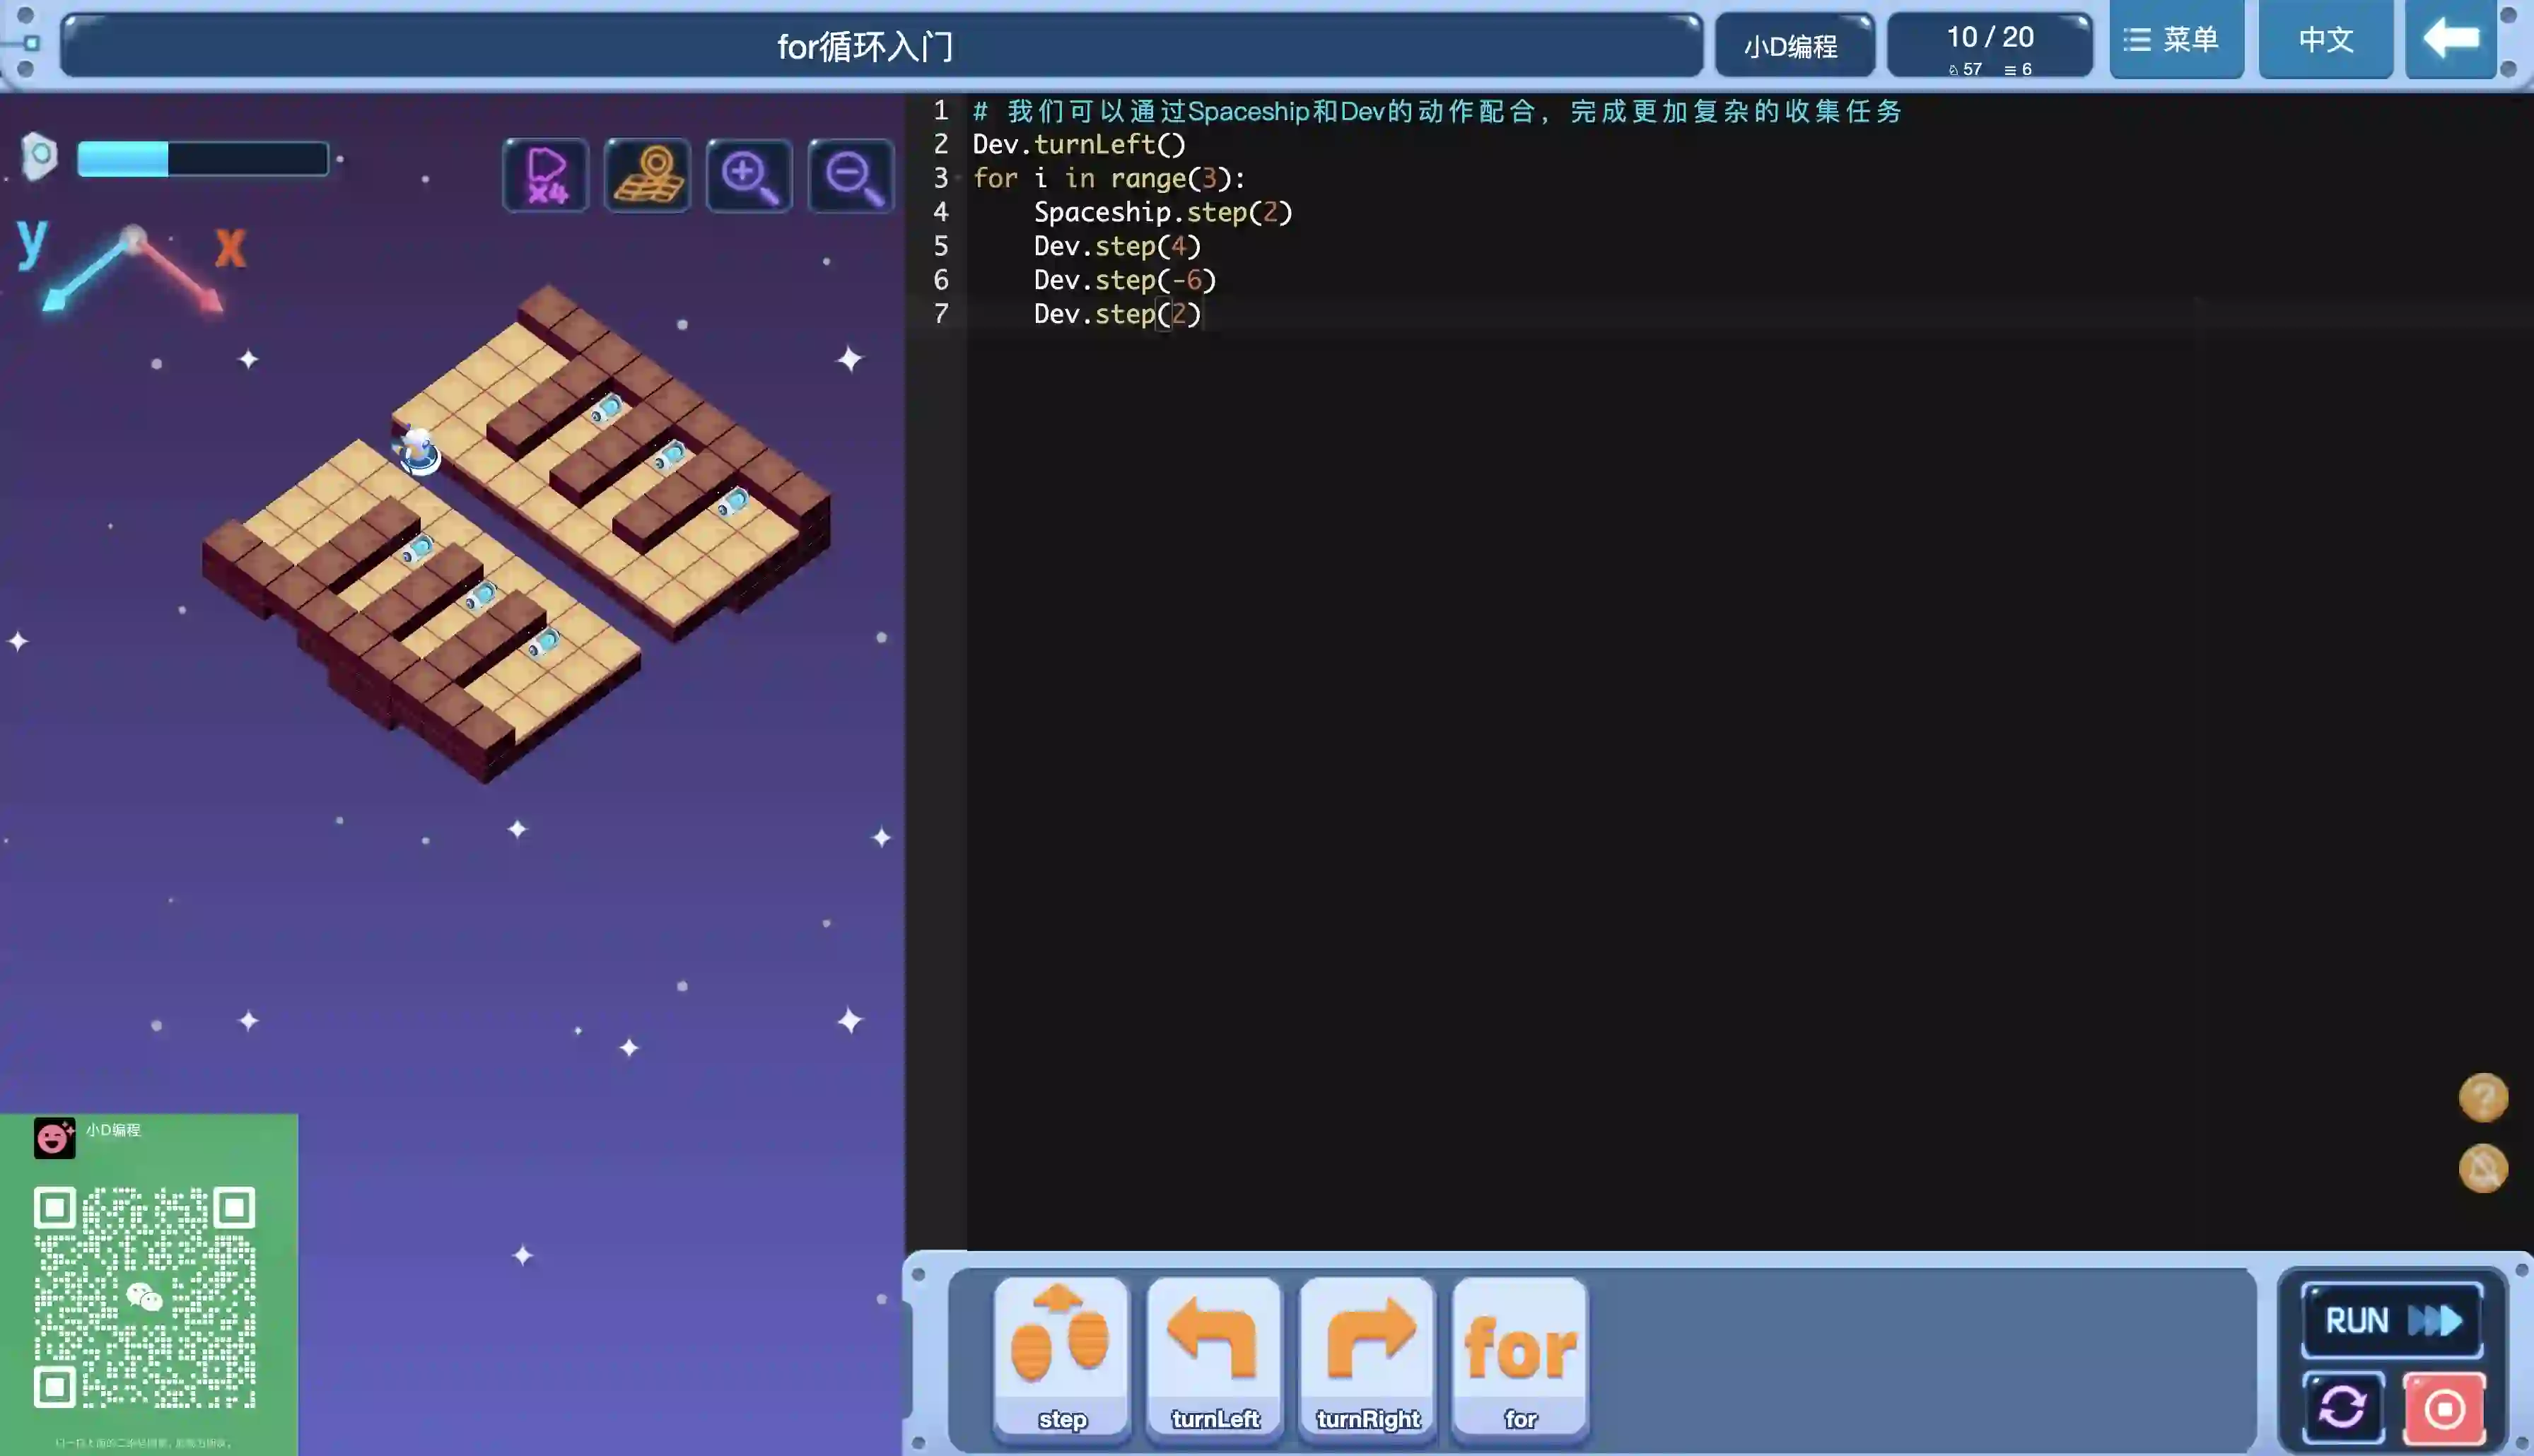Viewport: 2534px width, 1456px height.
Task: Open the map location view icon
Action: pyautogui.click(x=647, y=176)
